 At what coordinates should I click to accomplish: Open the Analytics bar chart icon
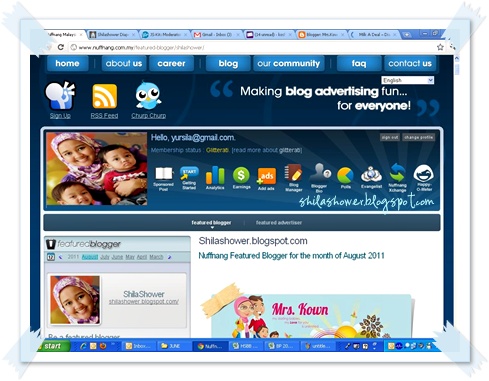215,175
